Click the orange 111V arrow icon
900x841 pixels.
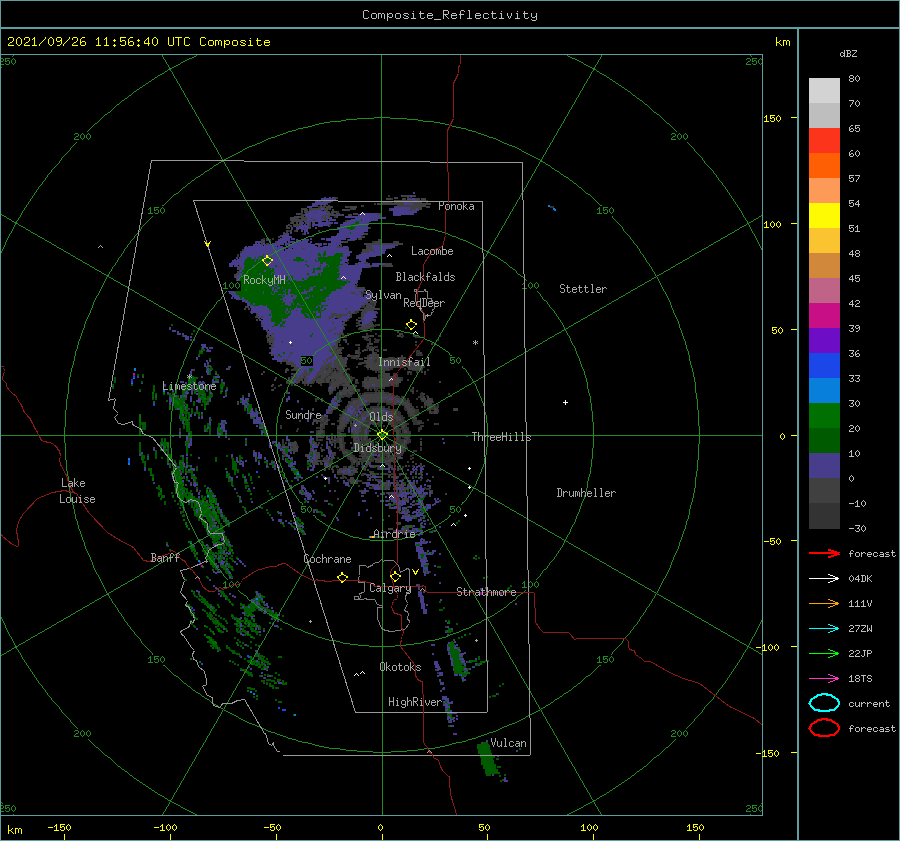coord(824,603)
